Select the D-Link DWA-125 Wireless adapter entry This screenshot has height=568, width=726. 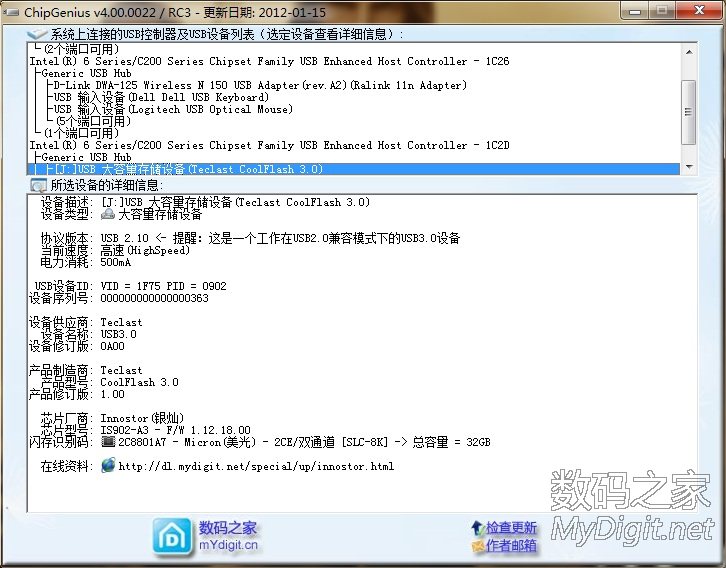click(x=260, y=85)
